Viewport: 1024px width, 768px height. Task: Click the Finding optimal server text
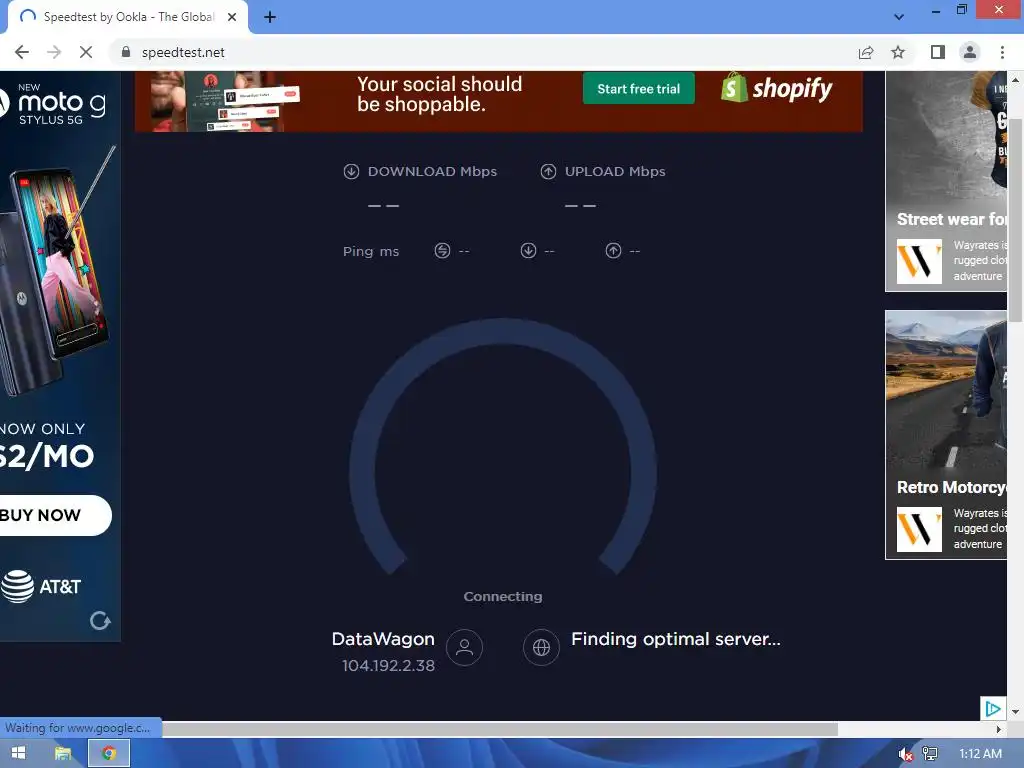pos(675,639)
